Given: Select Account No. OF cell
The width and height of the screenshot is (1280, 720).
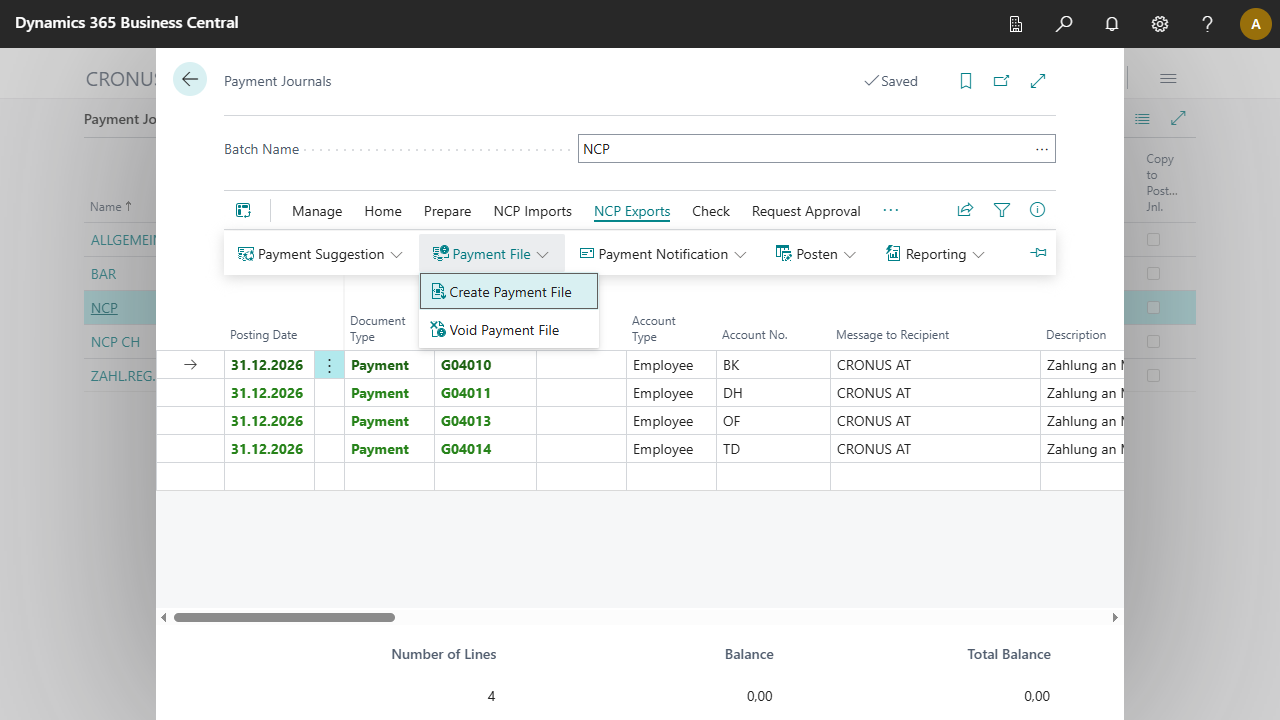Looking at the screenshot, I should click(773, 421).
